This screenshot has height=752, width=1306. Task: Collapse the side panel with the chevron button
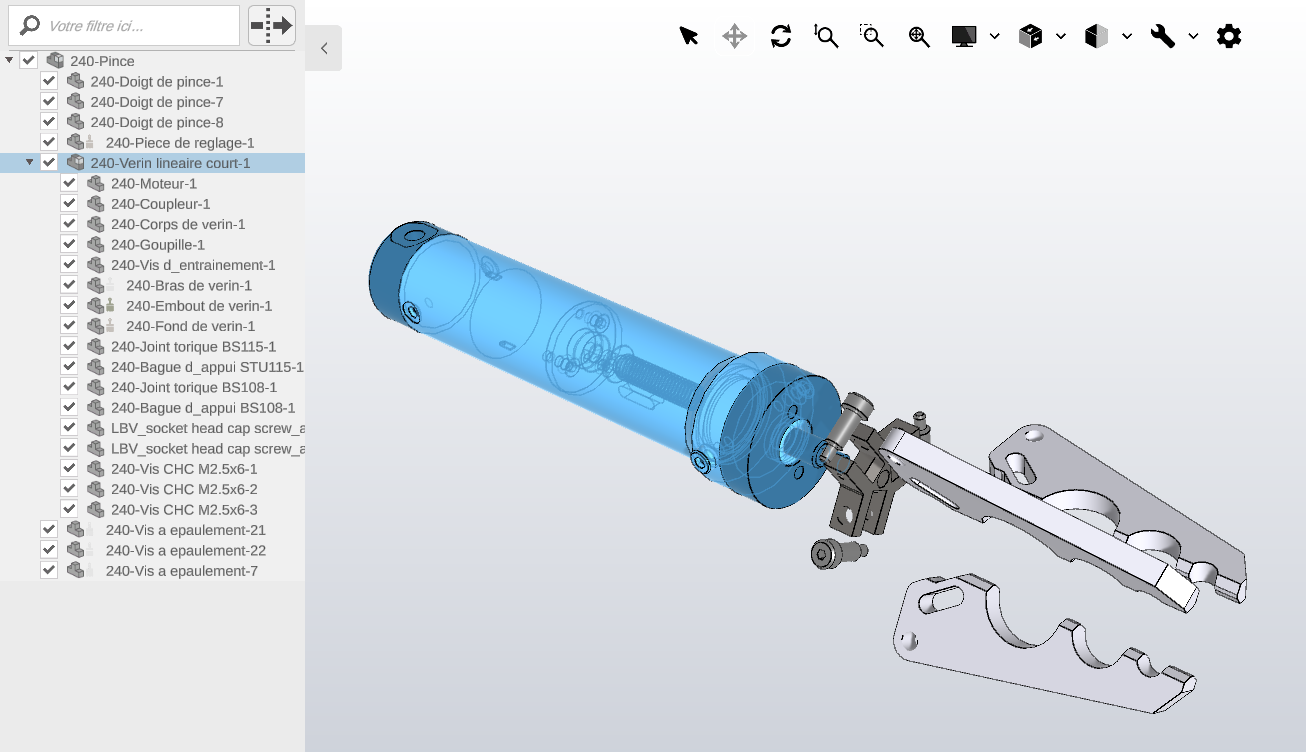[x=323, y=48]
